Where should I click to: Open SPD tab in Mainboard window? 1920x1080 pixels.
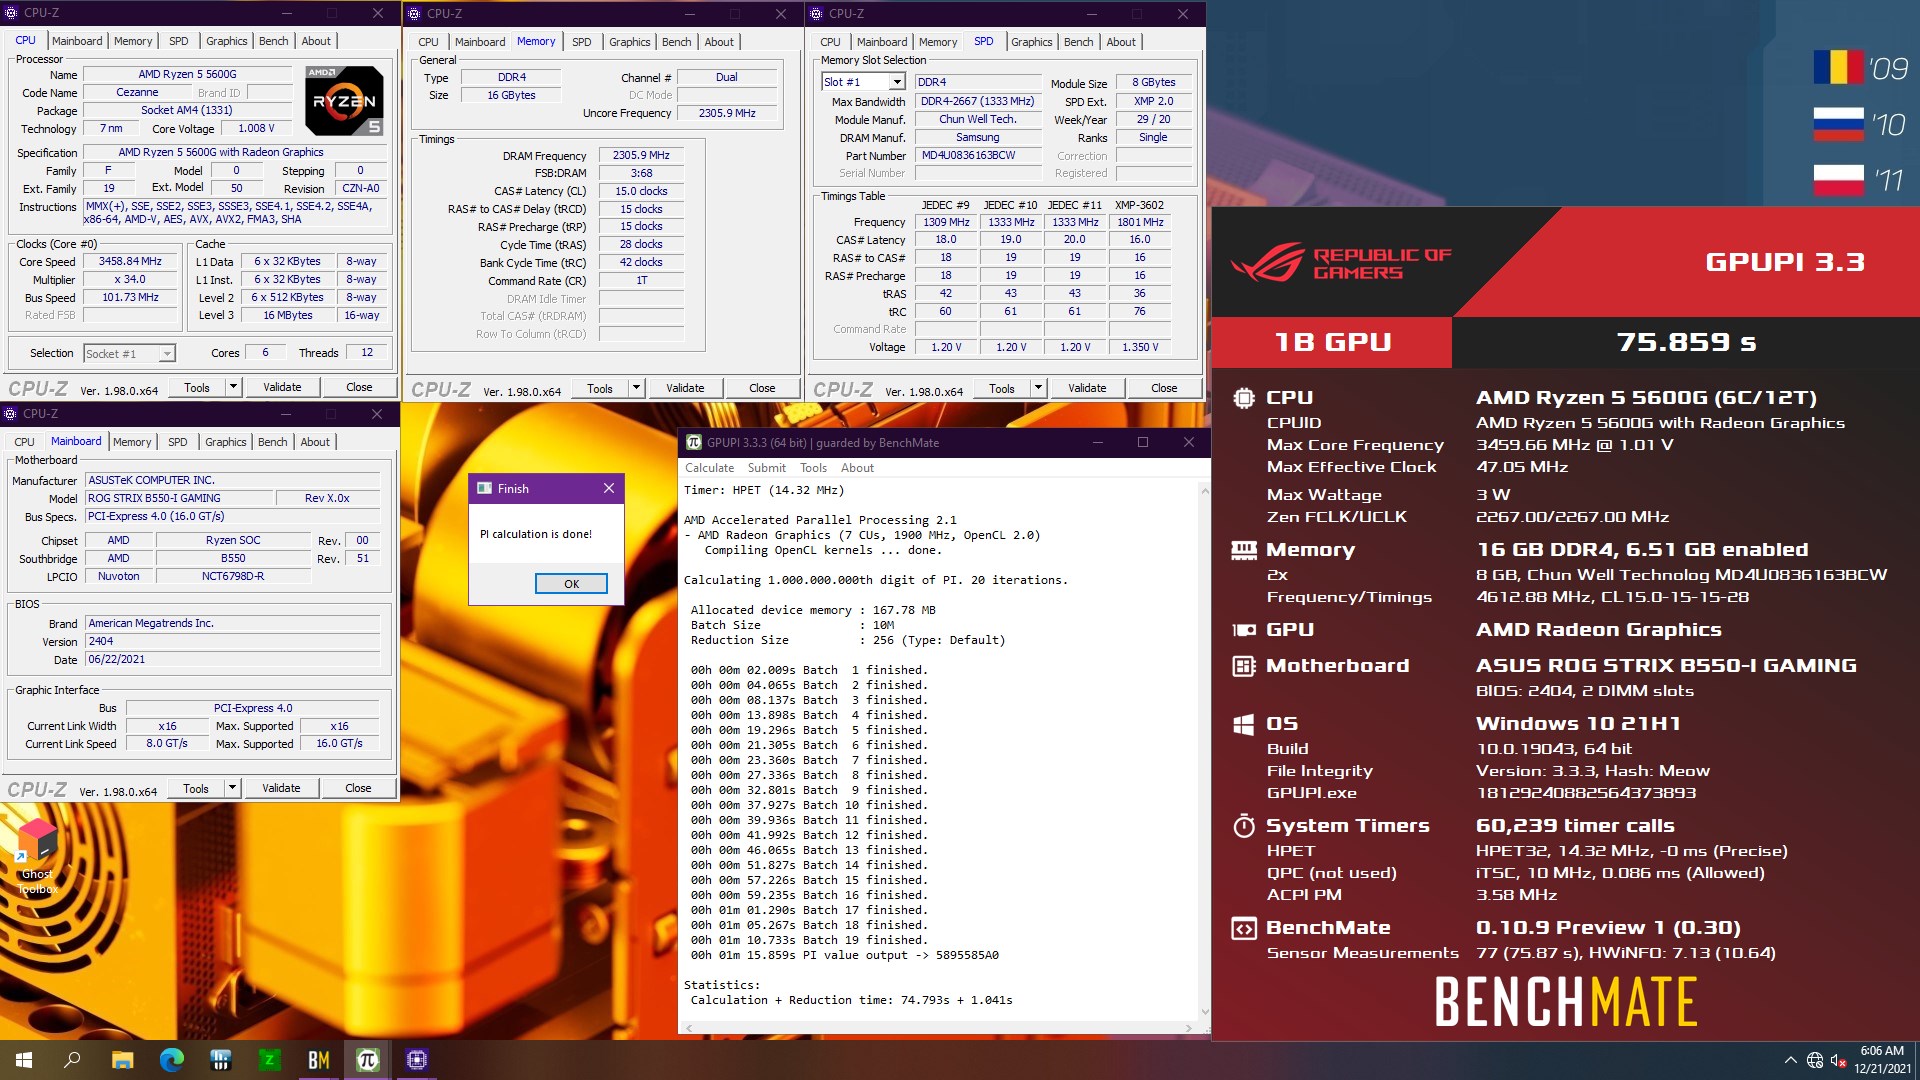pos(177,442)
